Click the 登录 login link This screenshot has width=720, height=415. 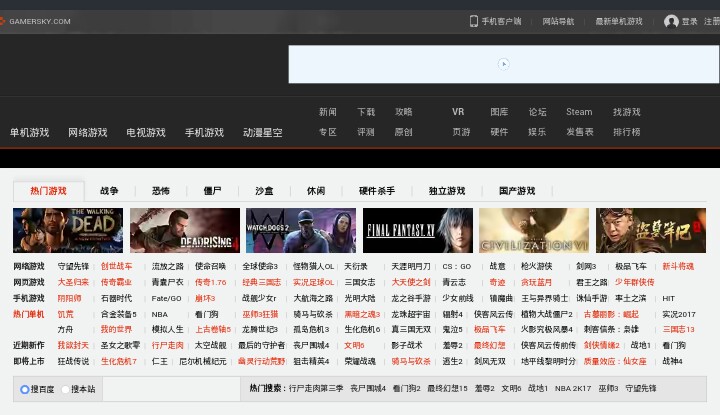pyautogui.click(x=689, y=21)
